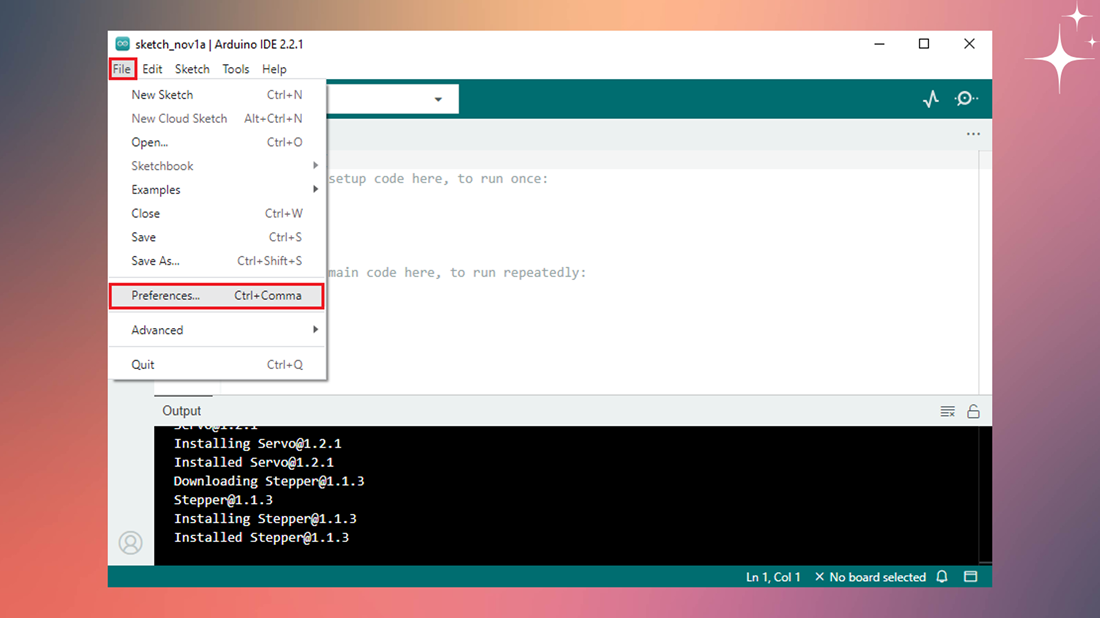Expand the board selector dropdown arrow
Screen dimensions: 1100x618
(x=438, y=100)
